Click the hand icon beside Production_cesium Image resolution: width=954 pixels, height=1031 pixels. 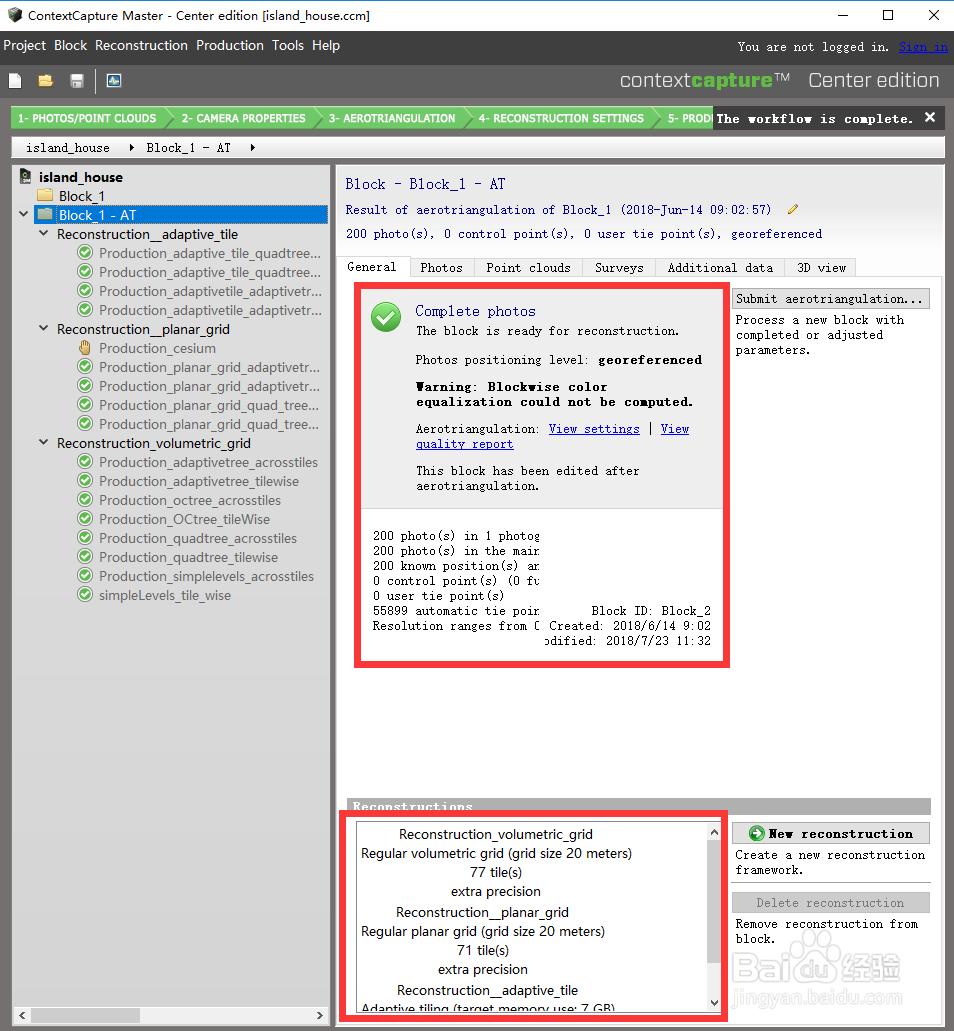85,348
